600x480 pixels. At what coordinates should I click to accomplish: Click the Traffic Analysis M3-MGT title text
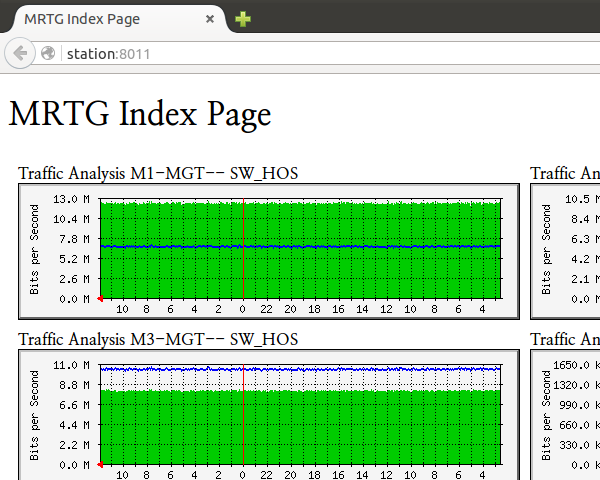pyautogui.click(x=158, y=340)
